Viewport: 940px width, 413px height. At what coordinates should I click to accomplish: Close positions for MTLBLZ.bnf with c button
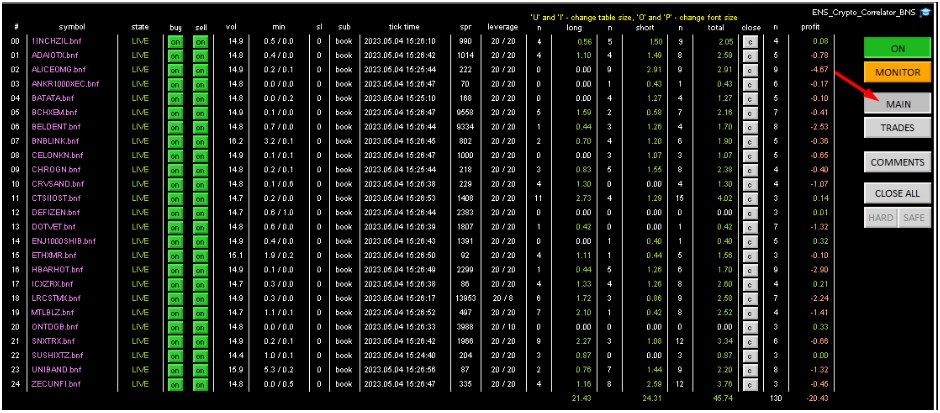(x=751, y=313)
